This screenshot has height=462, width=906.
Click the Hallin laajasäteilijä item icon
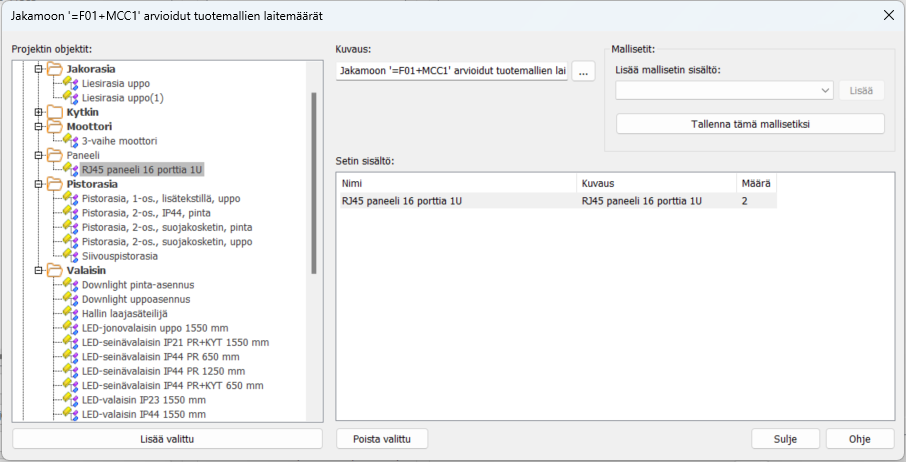pyautogui.click(x=70, y=313)
